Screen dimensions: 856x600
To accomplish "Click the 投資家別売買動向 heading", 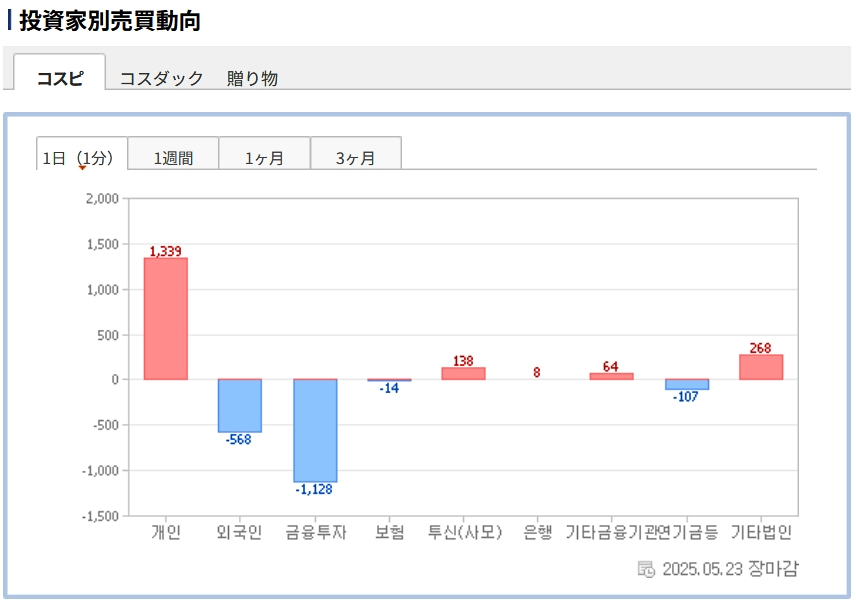I will click(109, 21).
